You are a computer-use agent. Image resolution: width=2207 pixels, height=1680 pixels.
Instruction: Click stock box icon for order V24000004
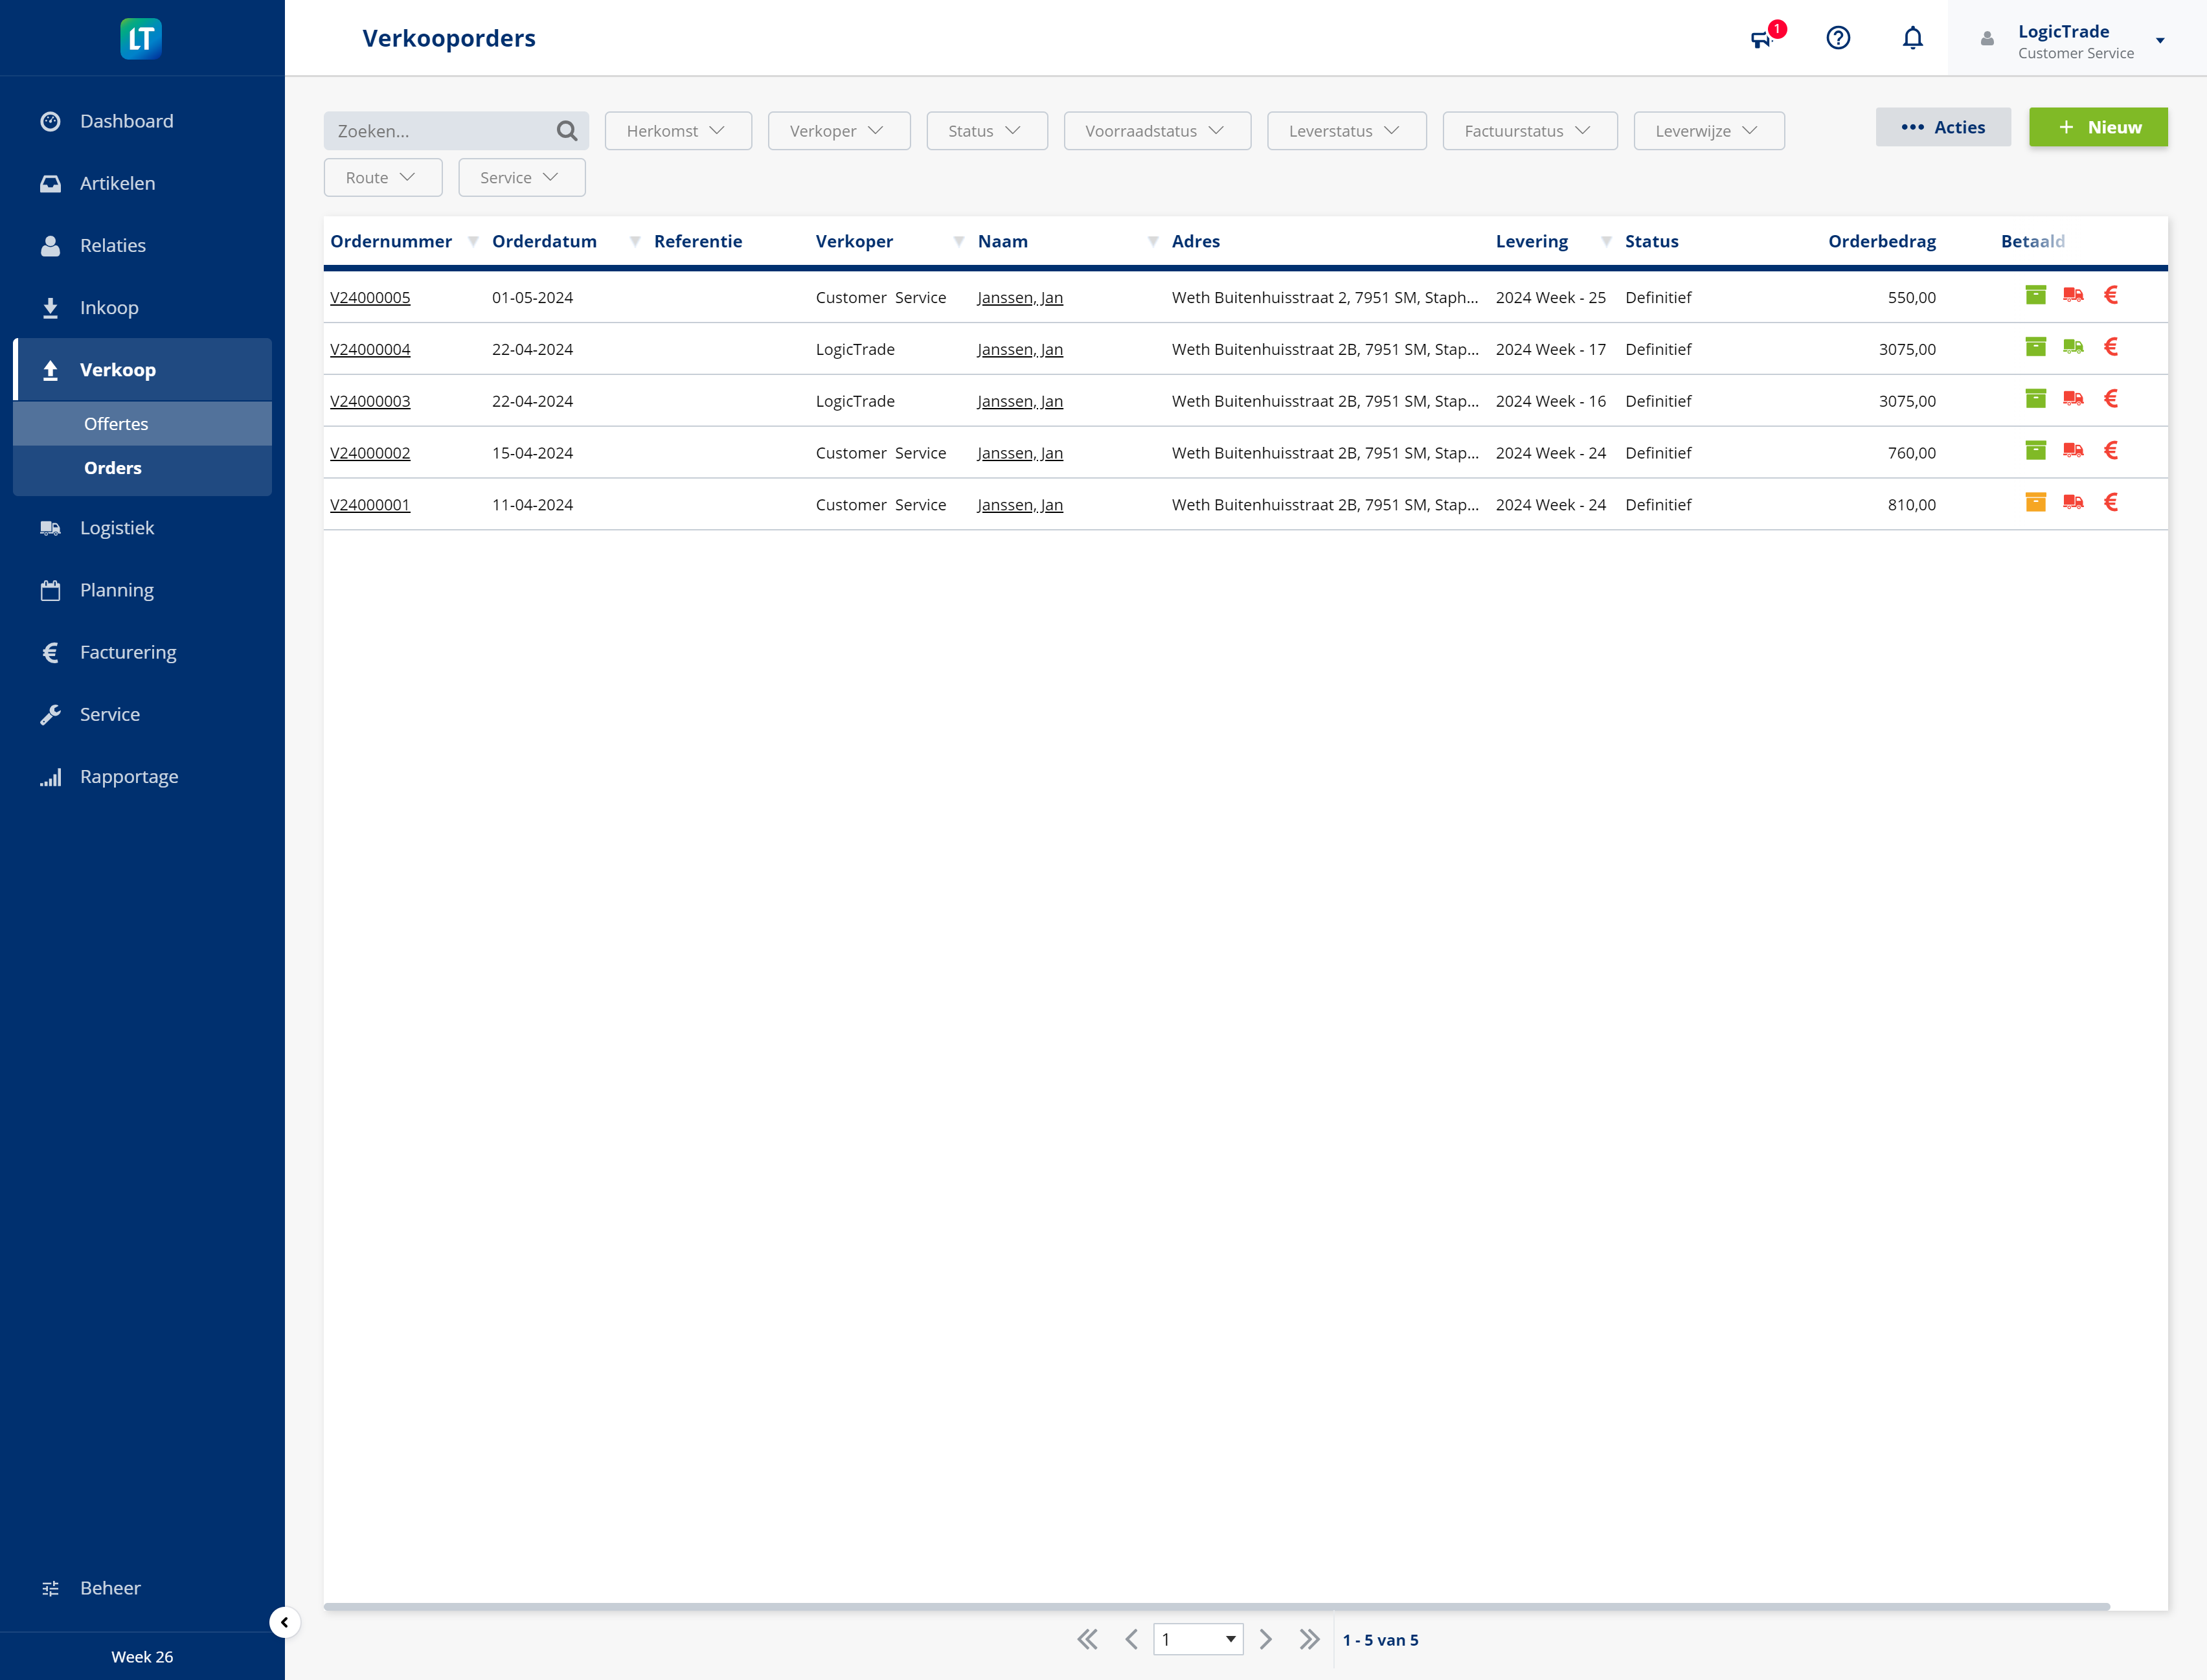pos(2035,347)
